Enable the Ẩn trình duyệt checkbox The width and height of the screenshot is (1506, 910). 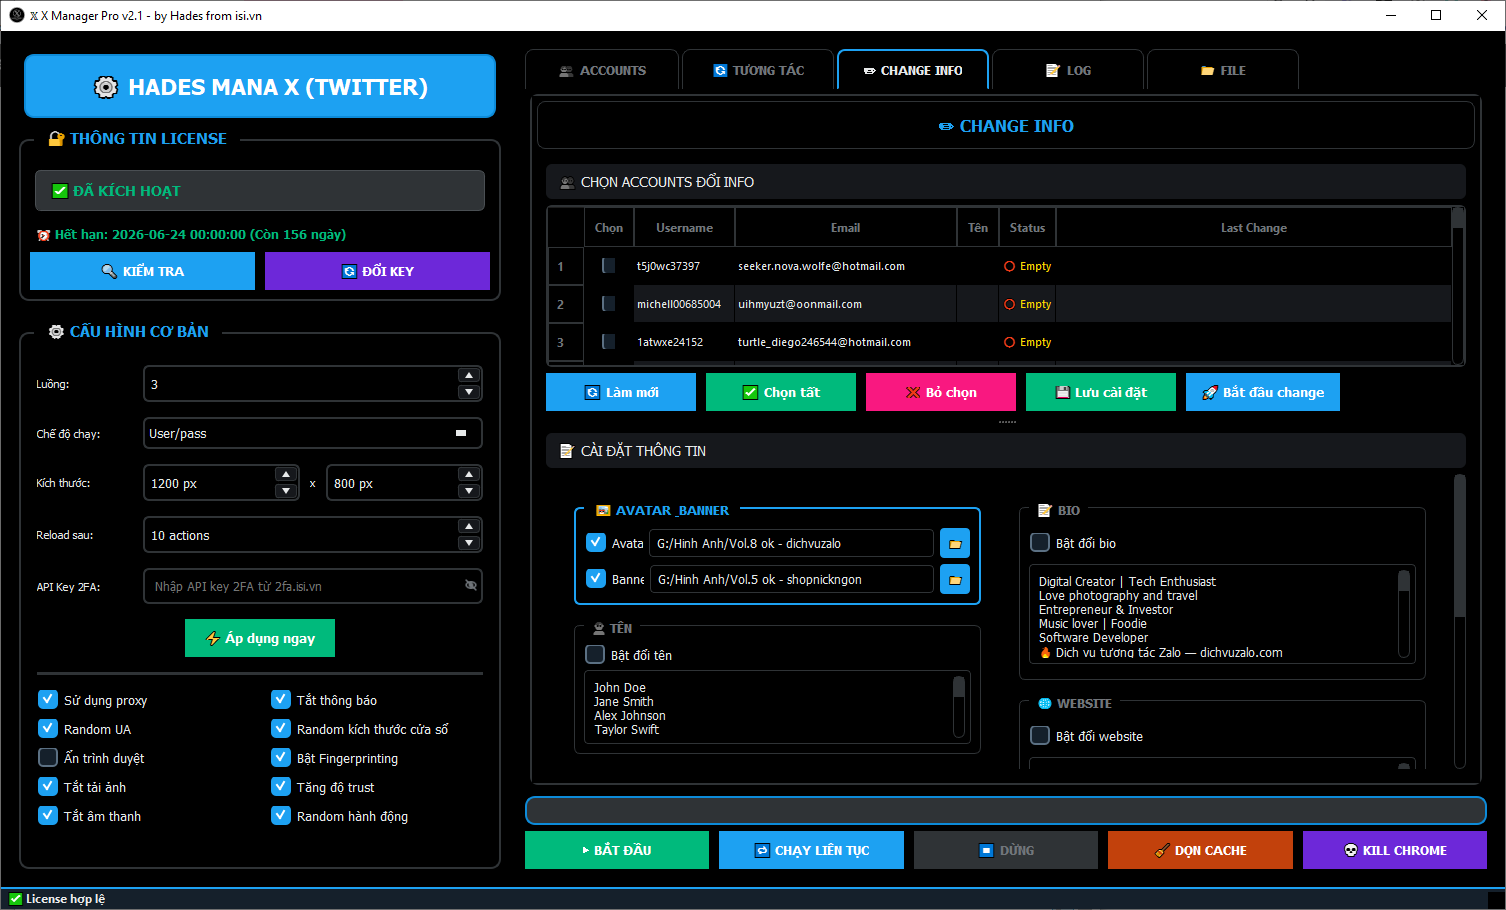point(47,757)
